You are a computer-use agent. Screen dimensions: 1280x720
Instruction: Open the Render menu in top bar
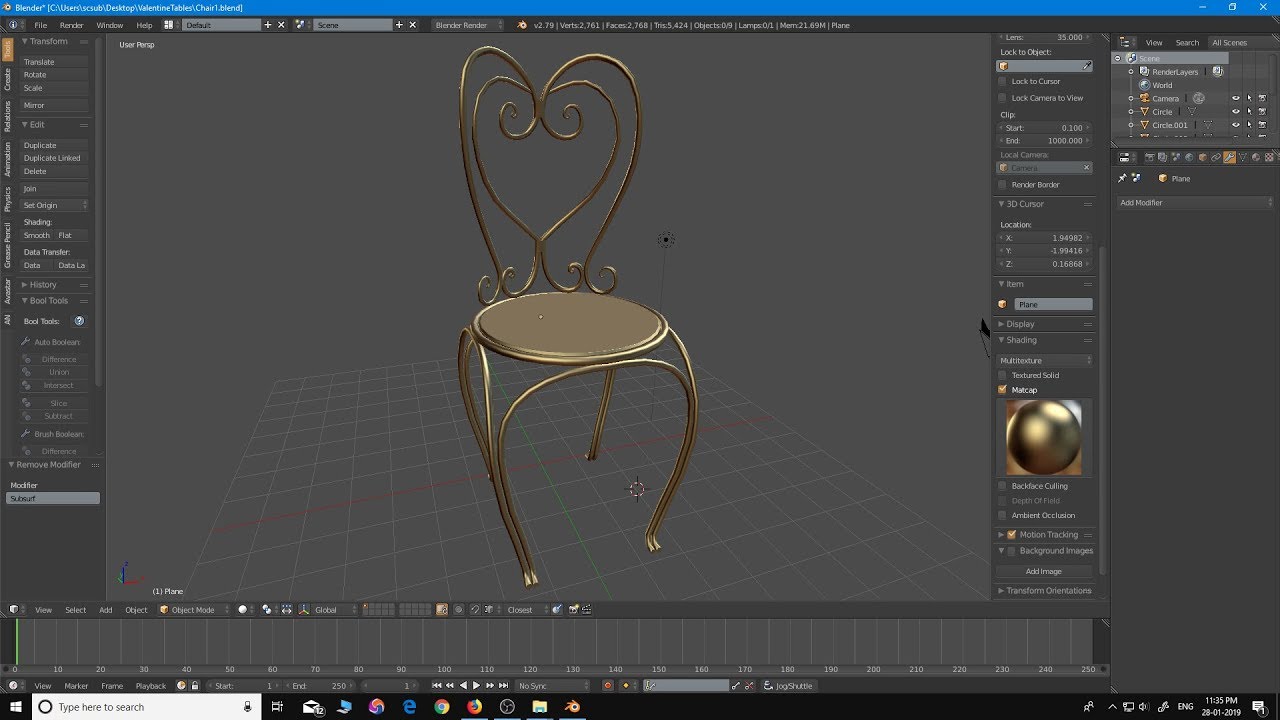click(72, 25)
